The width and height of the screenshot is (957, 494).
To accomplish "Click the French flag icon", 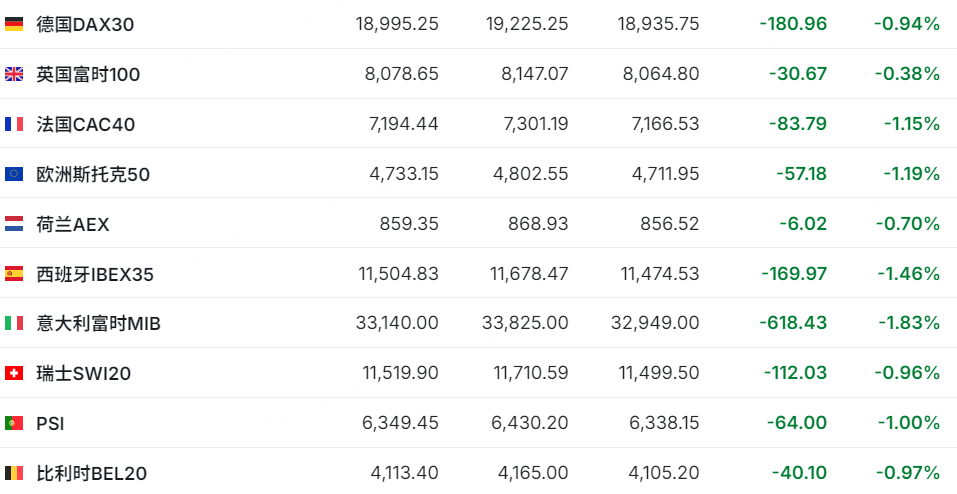I will point(14,124).
